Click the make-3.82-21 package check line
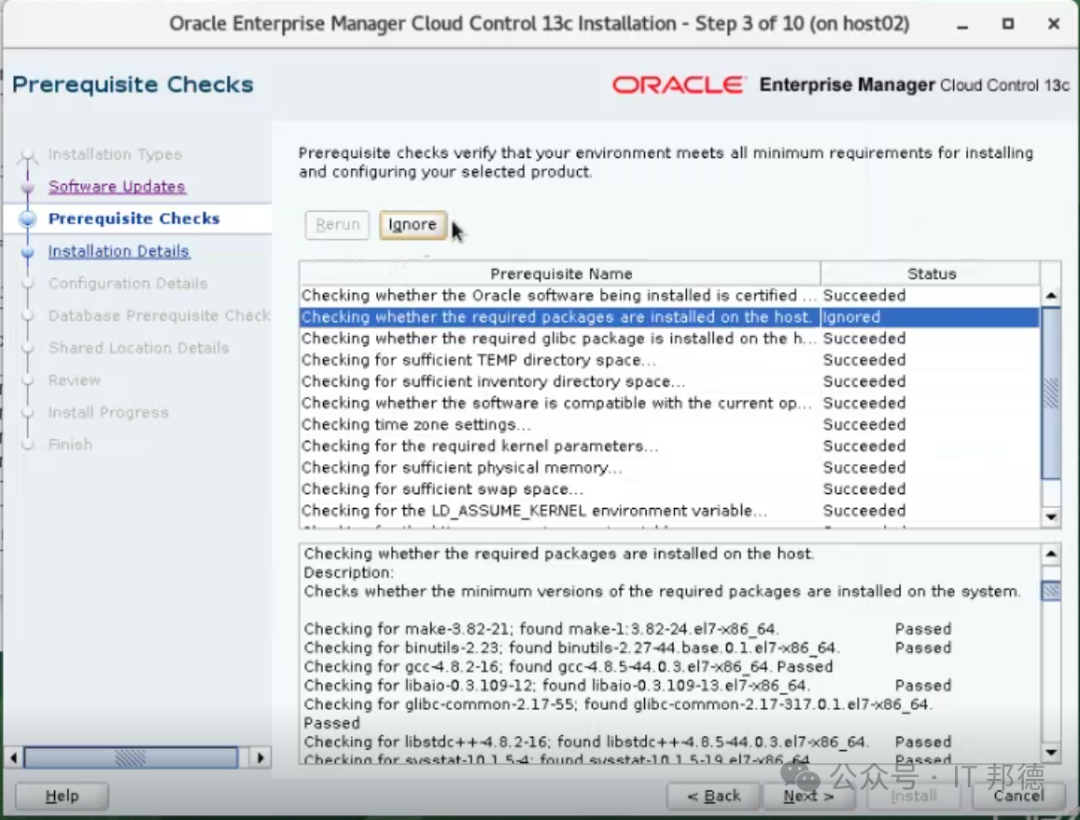The image size is (1080, 820). pyautogui.click(x=627, y=629)
